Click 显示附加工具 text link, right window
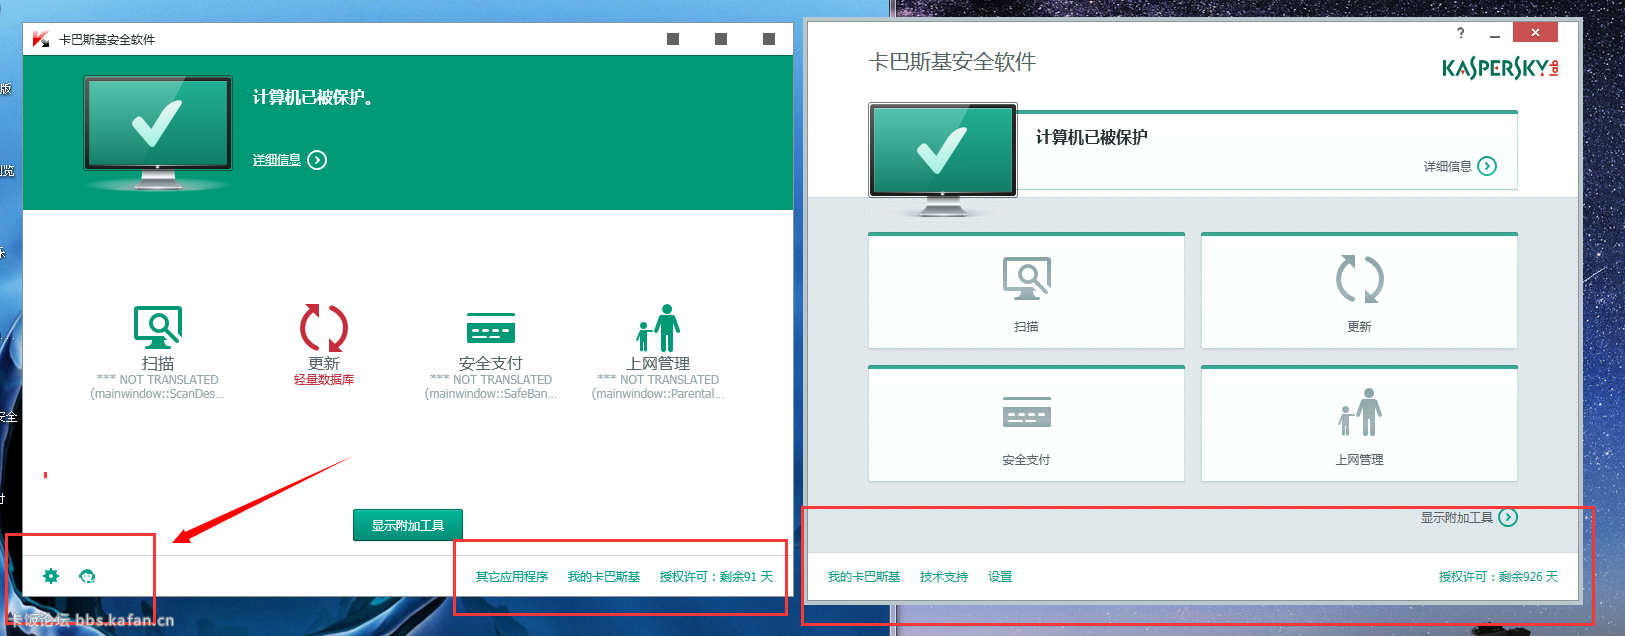The width and height of the screenshot is (1625, 636). (1457, 518)
